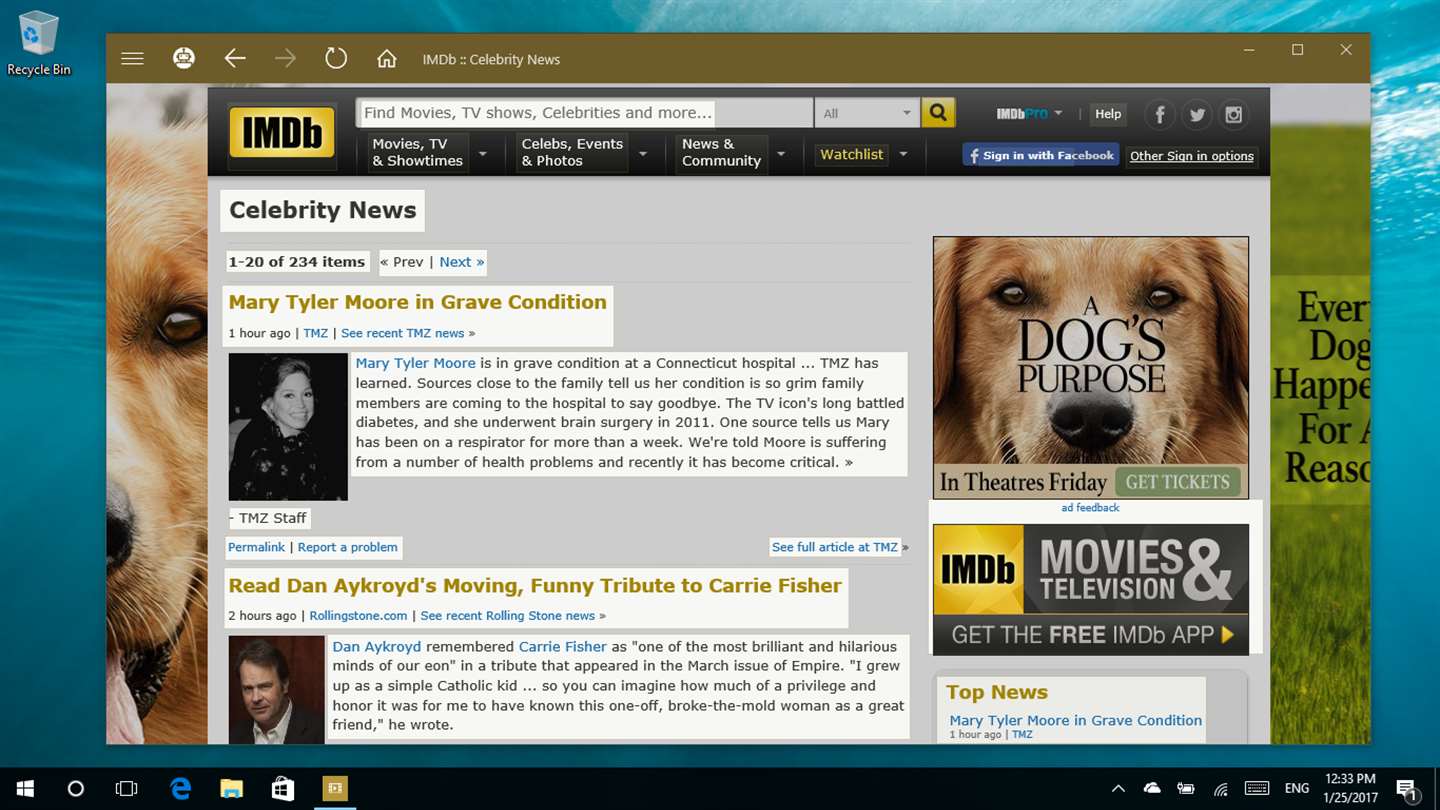1440x810 pixels.
Task: Click Dan Aykroyd name link in article
Action: (376, 647)
